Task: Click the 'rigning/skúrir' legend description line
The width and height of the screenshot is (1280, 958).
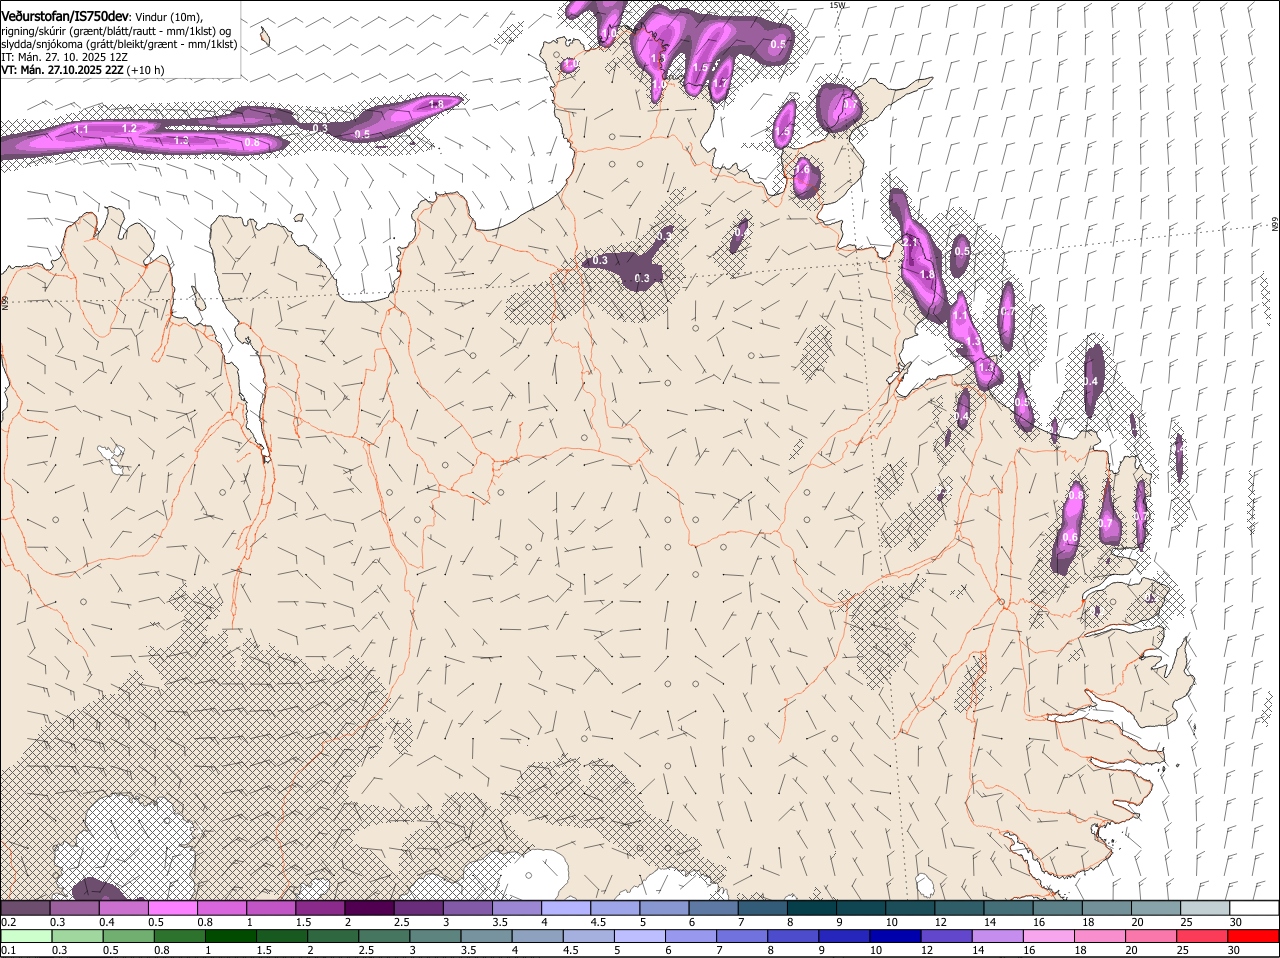Action: pyautogui.click(x=117, y=31)
